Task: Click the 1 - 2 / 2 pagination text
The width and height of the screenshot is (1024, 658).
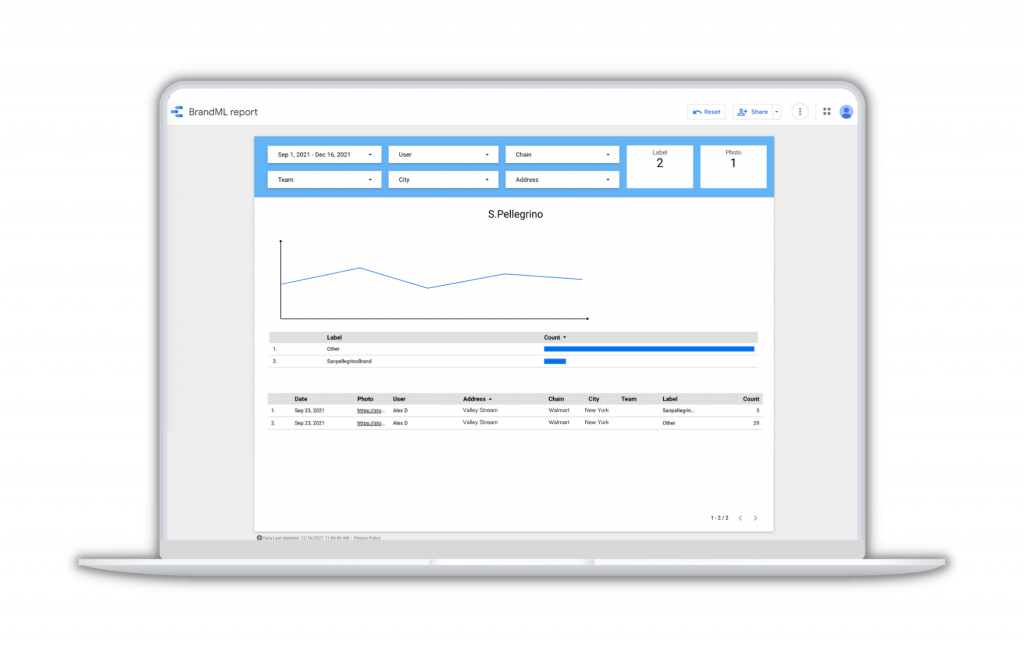Action: pos(719,518)
